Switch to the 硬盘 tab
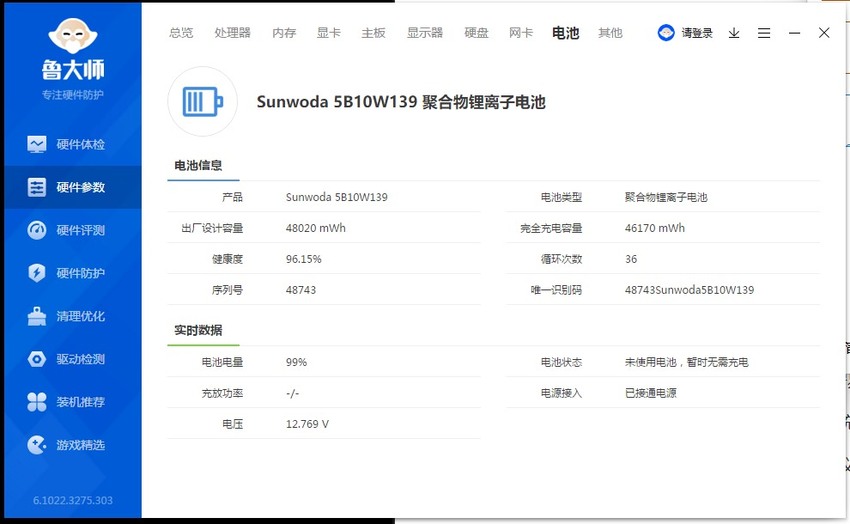 tap(476, 33)
